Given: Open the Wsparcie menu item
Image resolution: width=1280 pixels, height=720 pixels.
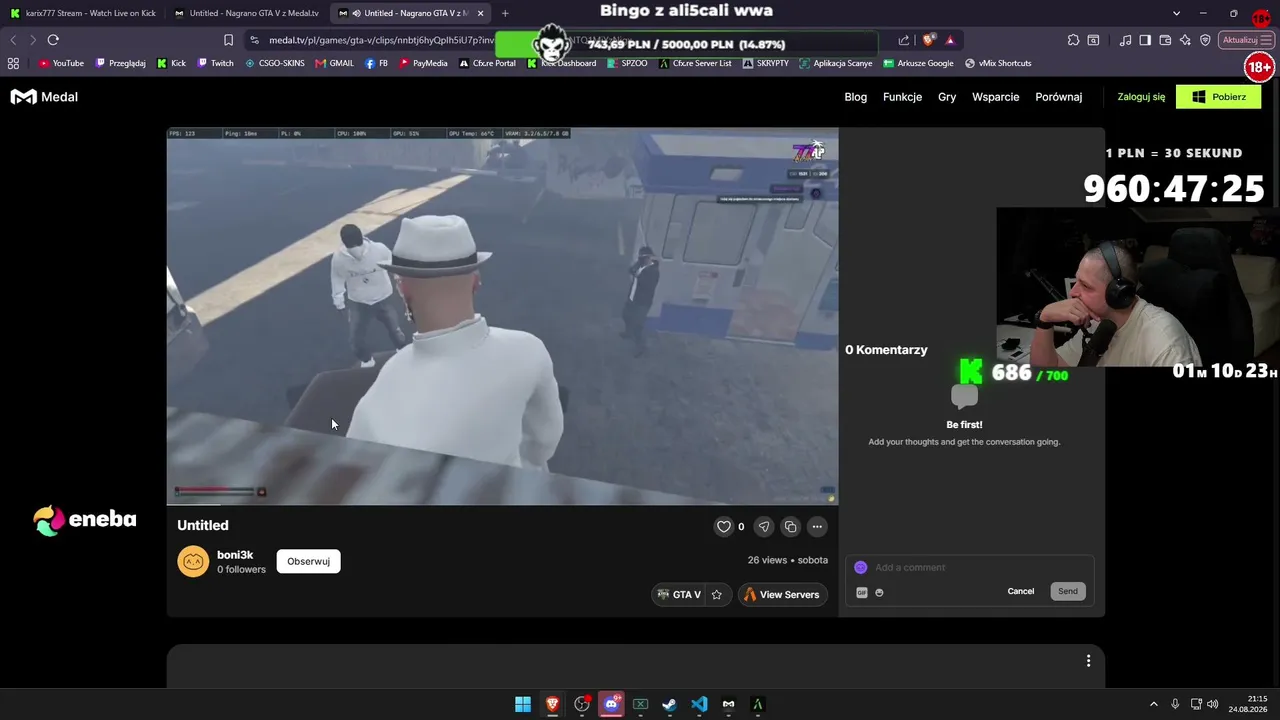Looking at the screenshot, I should pyautogui.click(x=996, y=97).
